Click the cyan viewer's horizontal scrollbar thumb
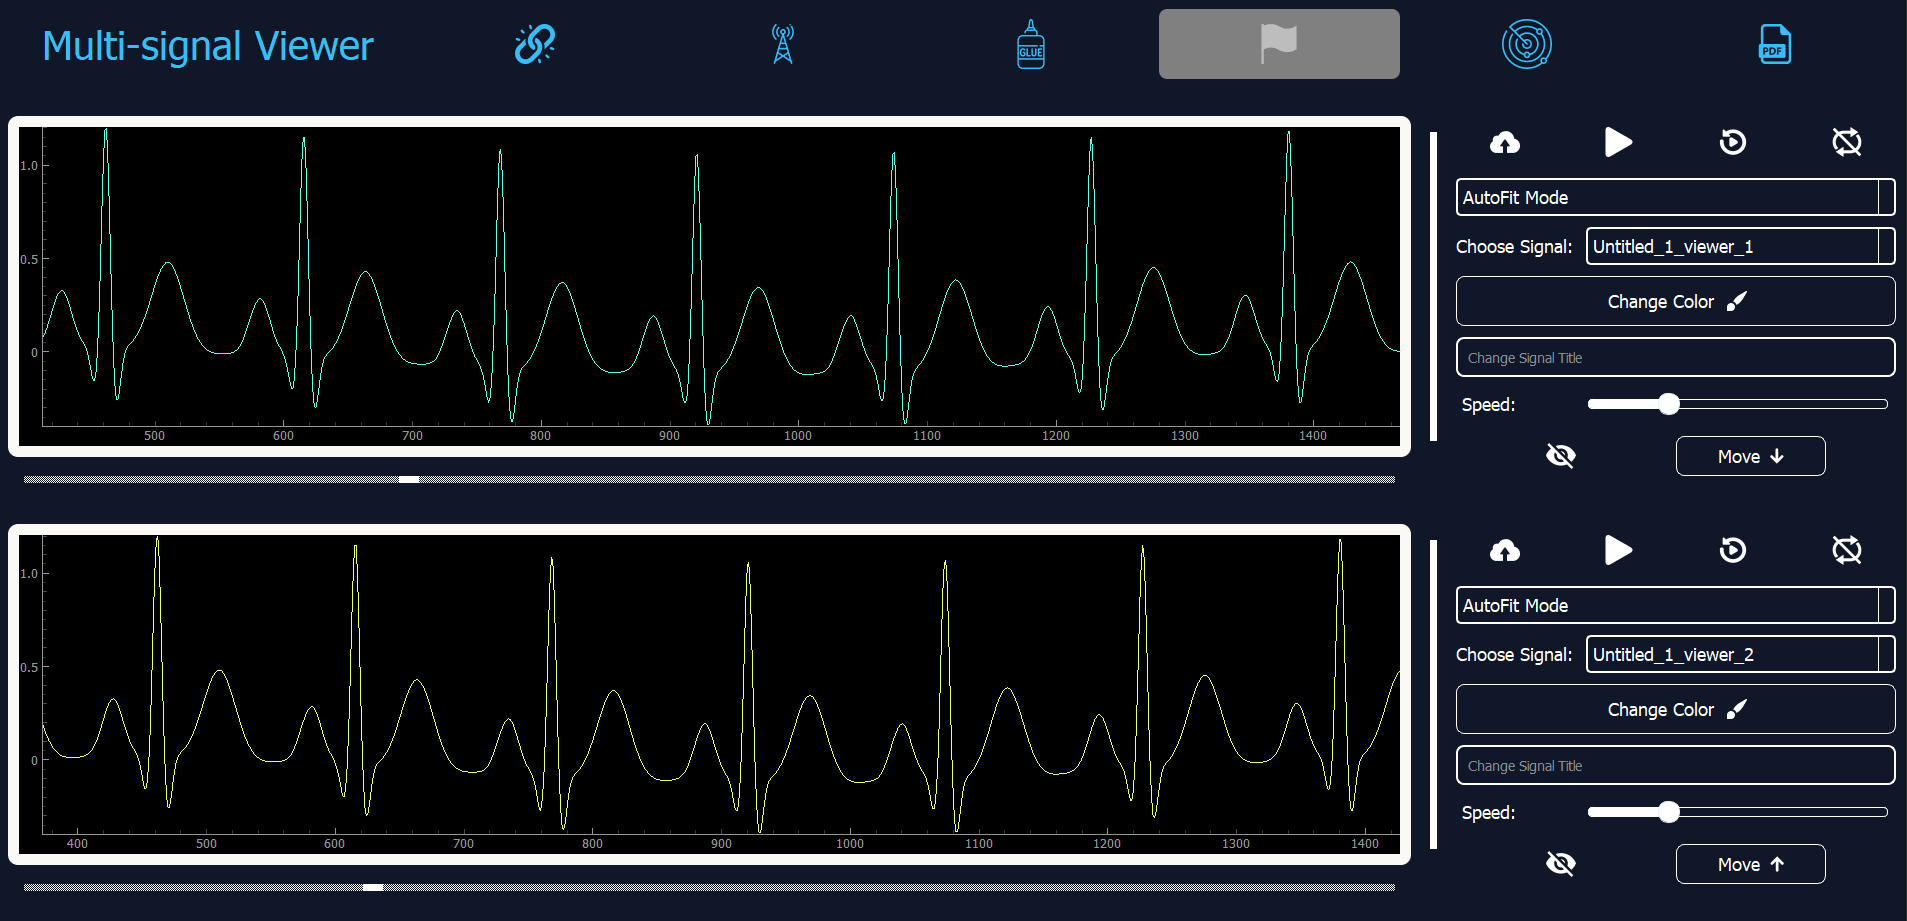Viewport: 1907px width, 921px height. [x=409, y=479]
